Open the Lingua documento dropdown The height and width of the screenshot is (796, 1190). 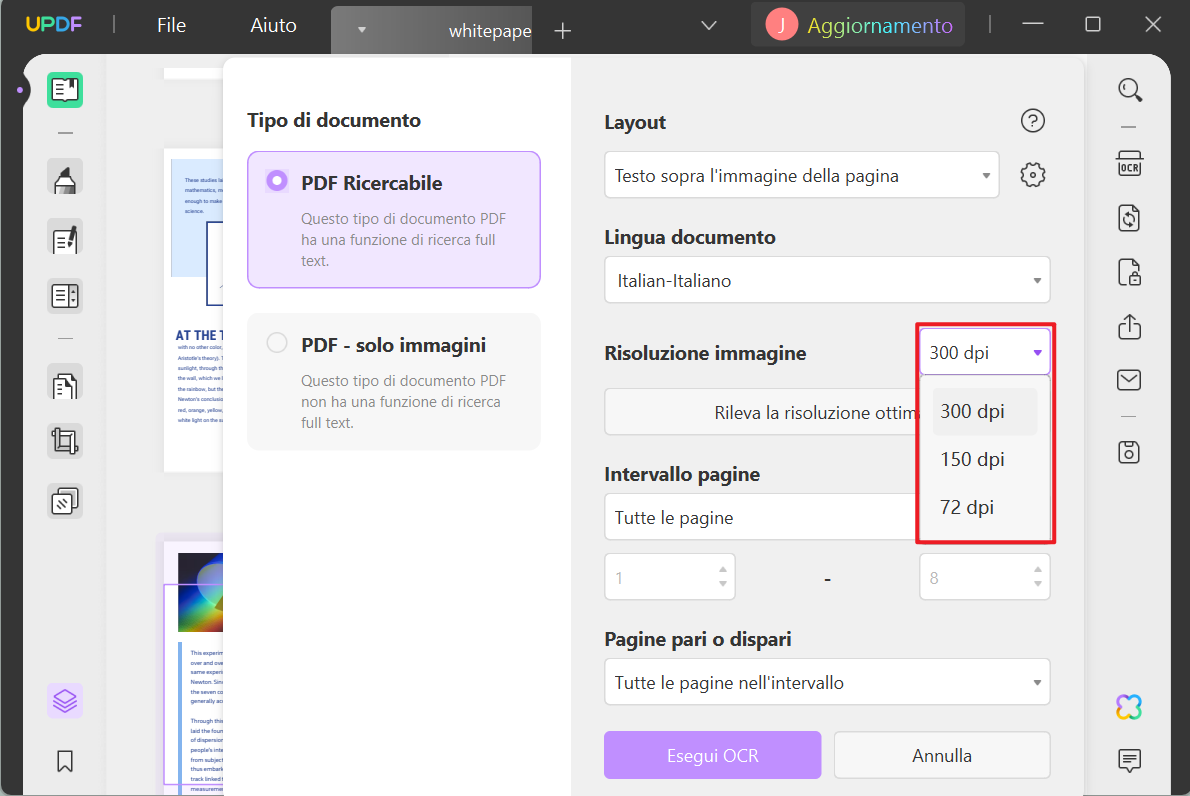(x=826, y=280)
